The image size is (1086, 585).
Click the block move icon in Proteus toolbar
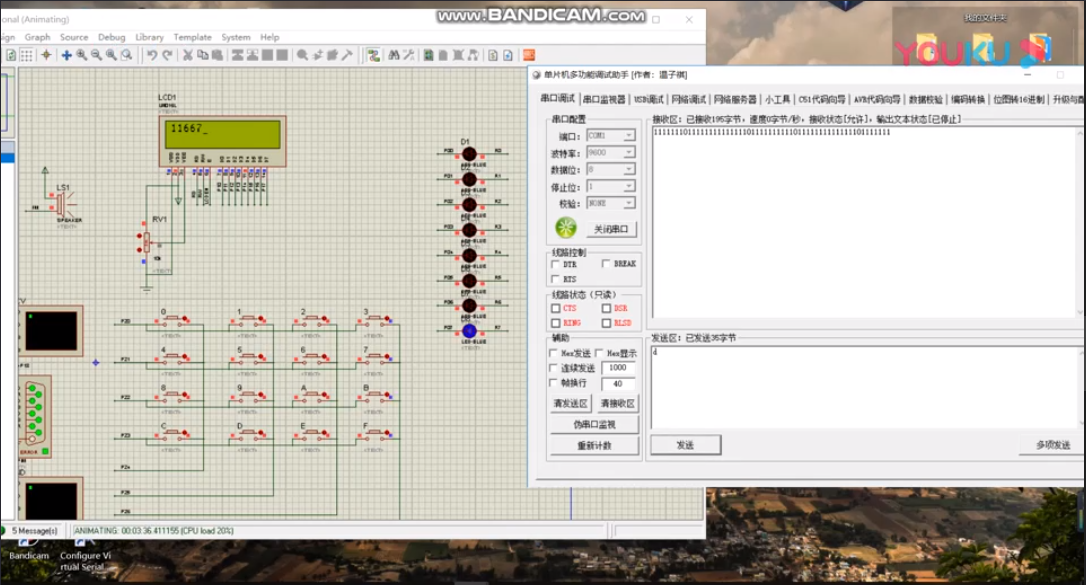point(252,55)
